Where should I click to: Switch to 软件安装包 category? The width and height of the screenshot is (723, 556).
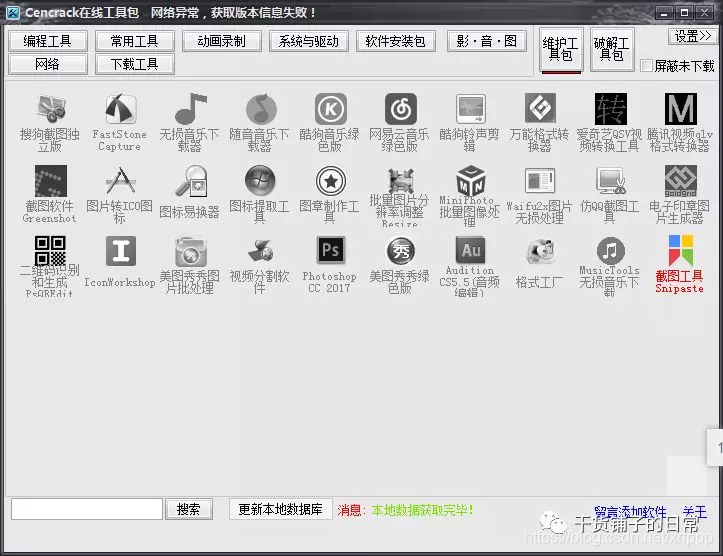[x=396, y=41]
